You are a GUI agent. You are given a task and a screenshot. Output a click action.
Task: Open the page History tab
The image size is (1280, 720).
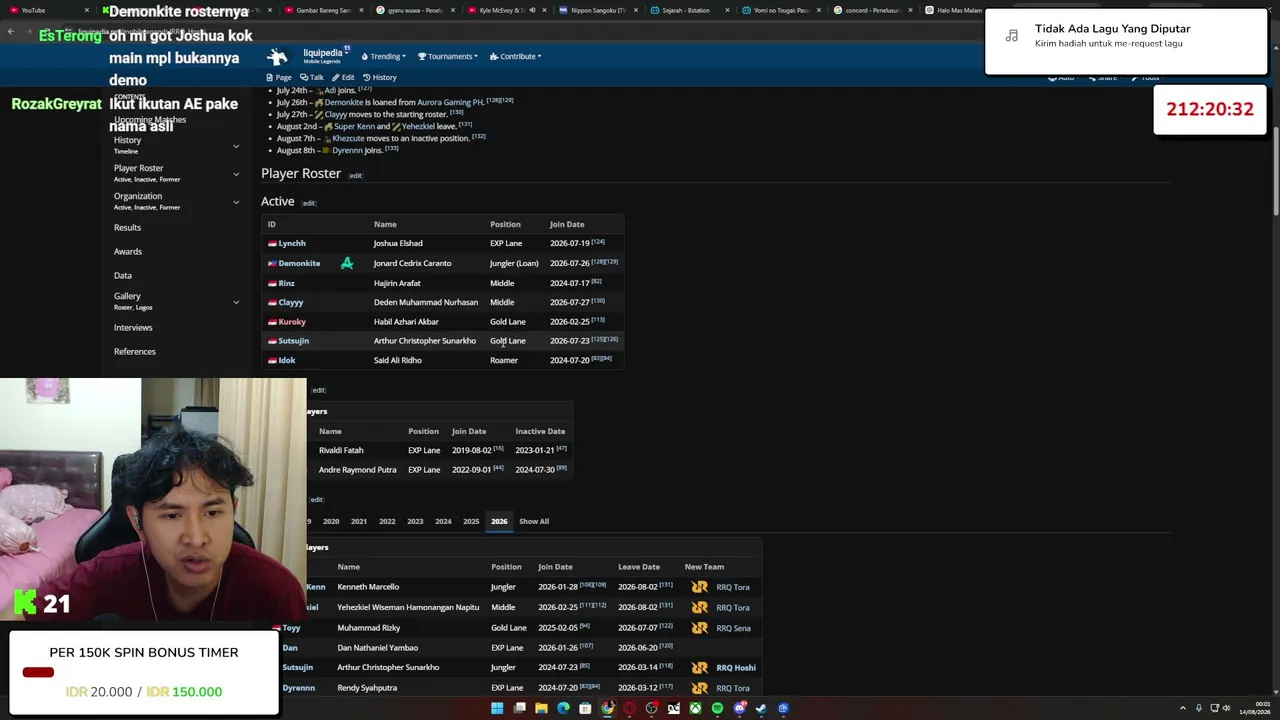pyautogui.click(x=380, y=77)
